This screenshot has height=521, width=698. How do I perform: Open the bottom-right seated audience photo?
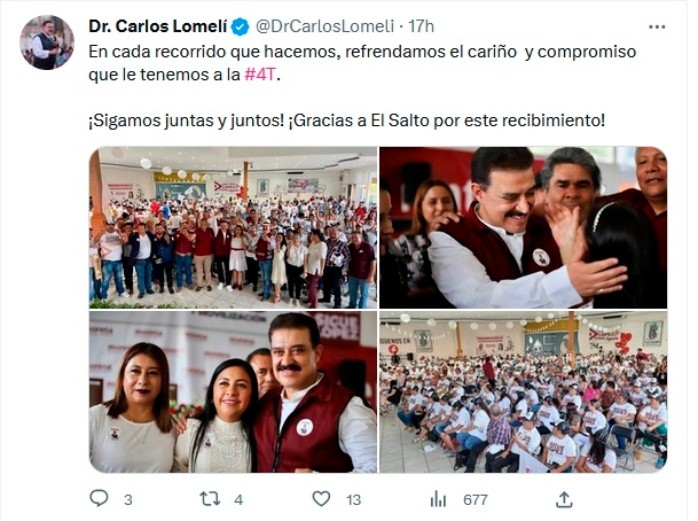(x=523, y=392)
